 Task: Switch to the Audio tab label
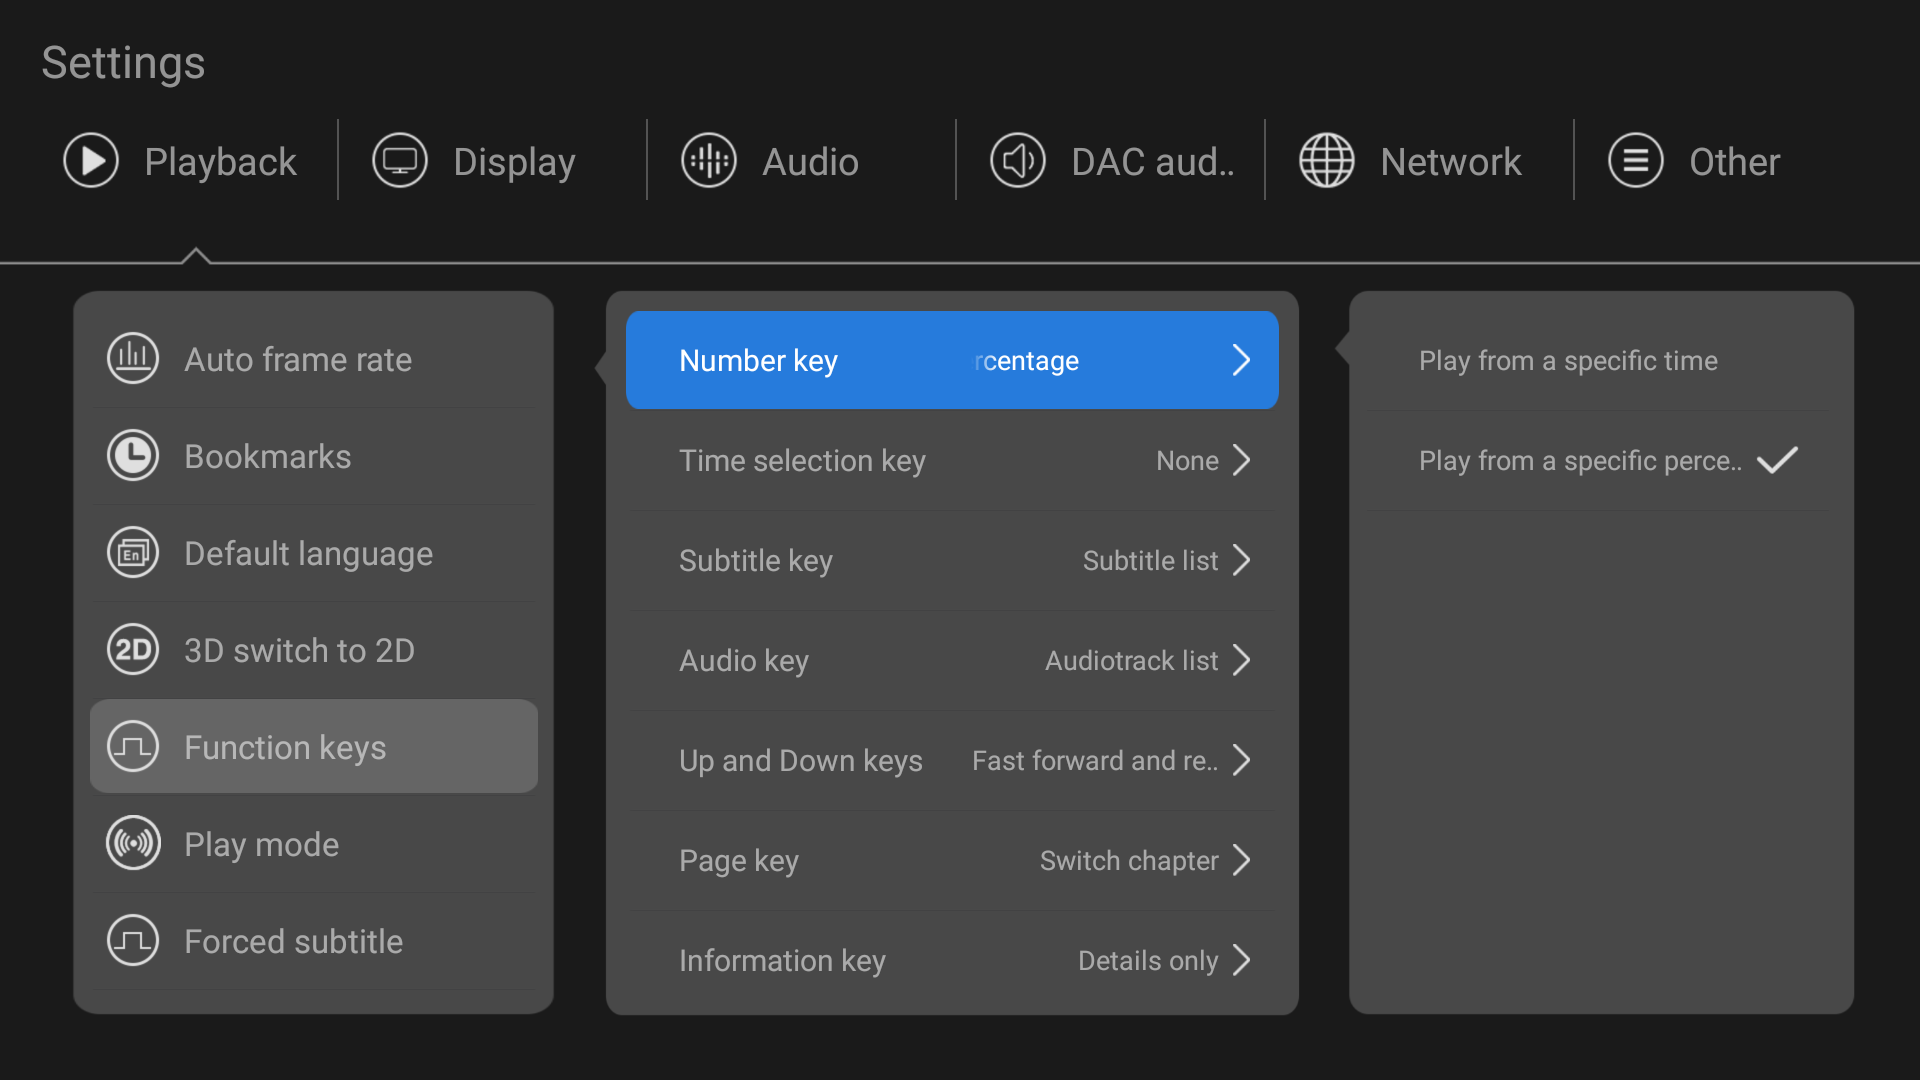(810, 162)
